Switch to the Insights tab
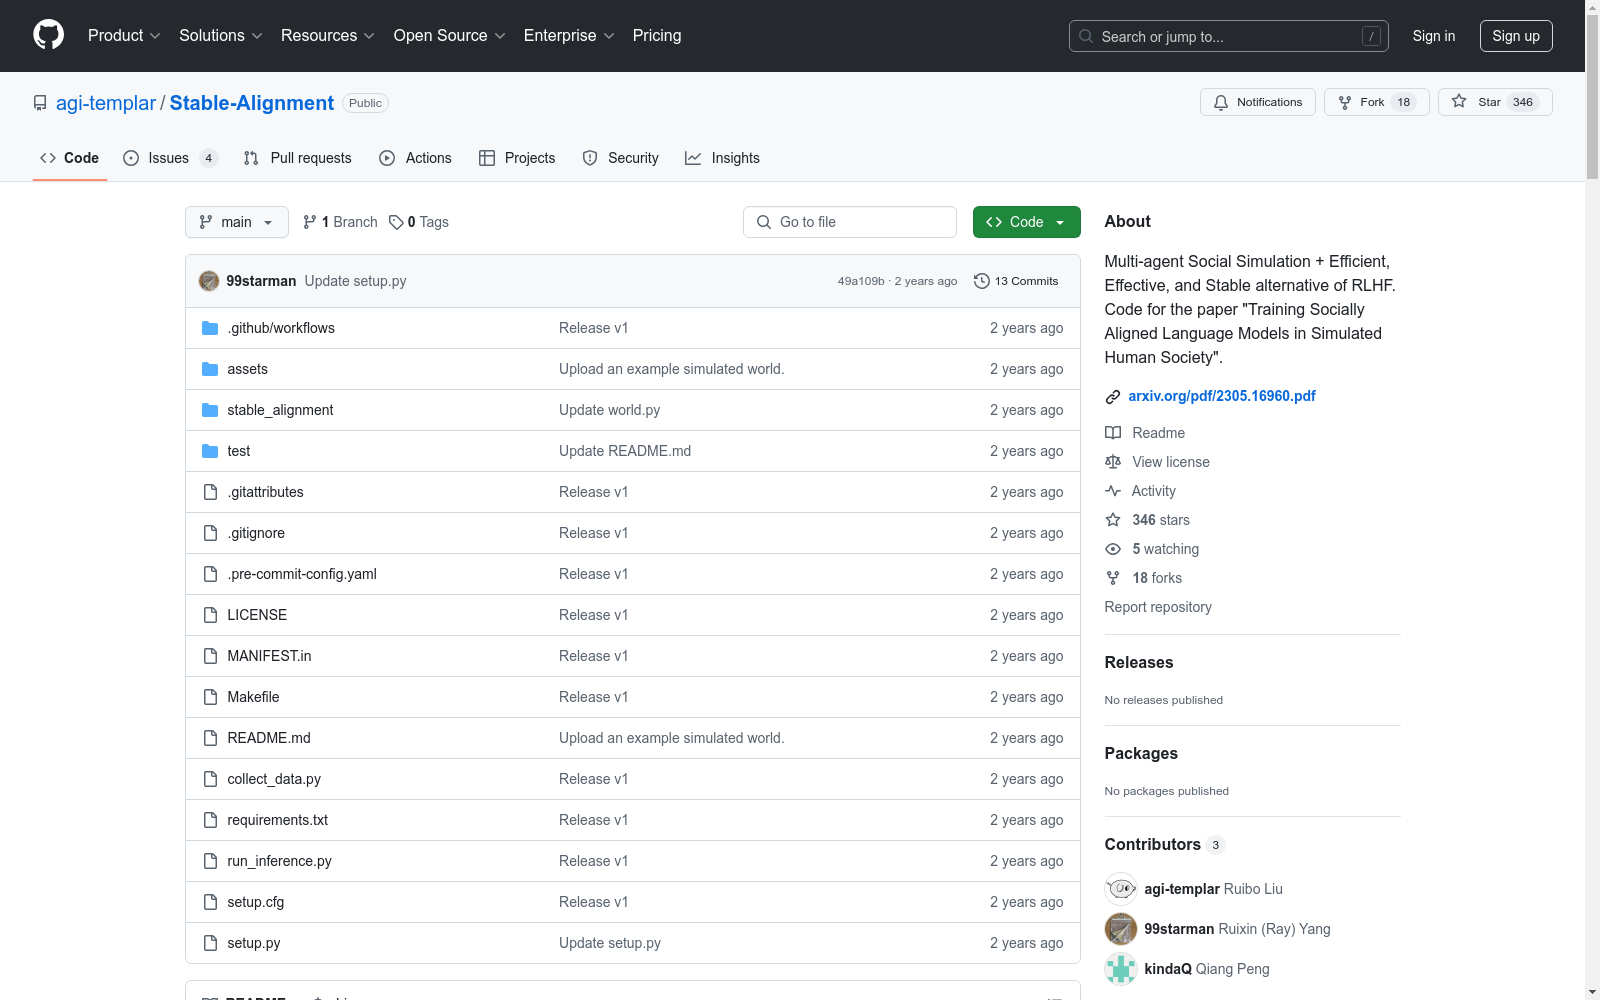The image size is (1600, 1000). (722, 158)
